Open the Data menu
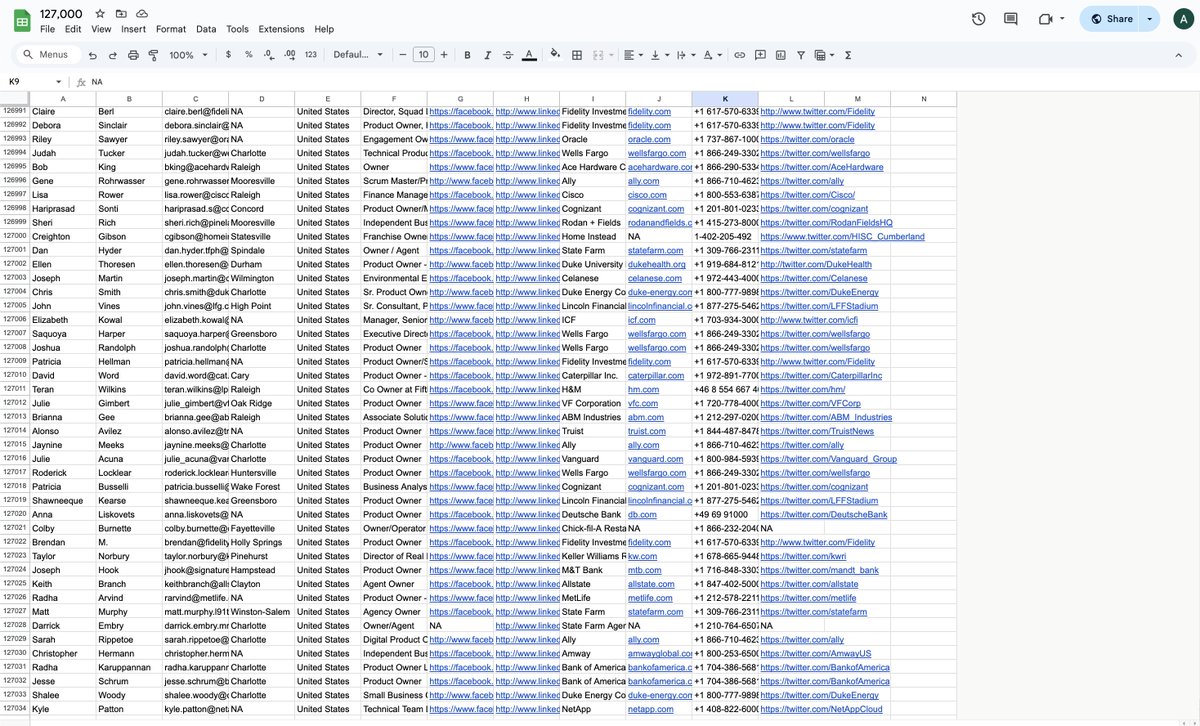The width and height of the screenshot is (1200, 726). click(206, 29)
